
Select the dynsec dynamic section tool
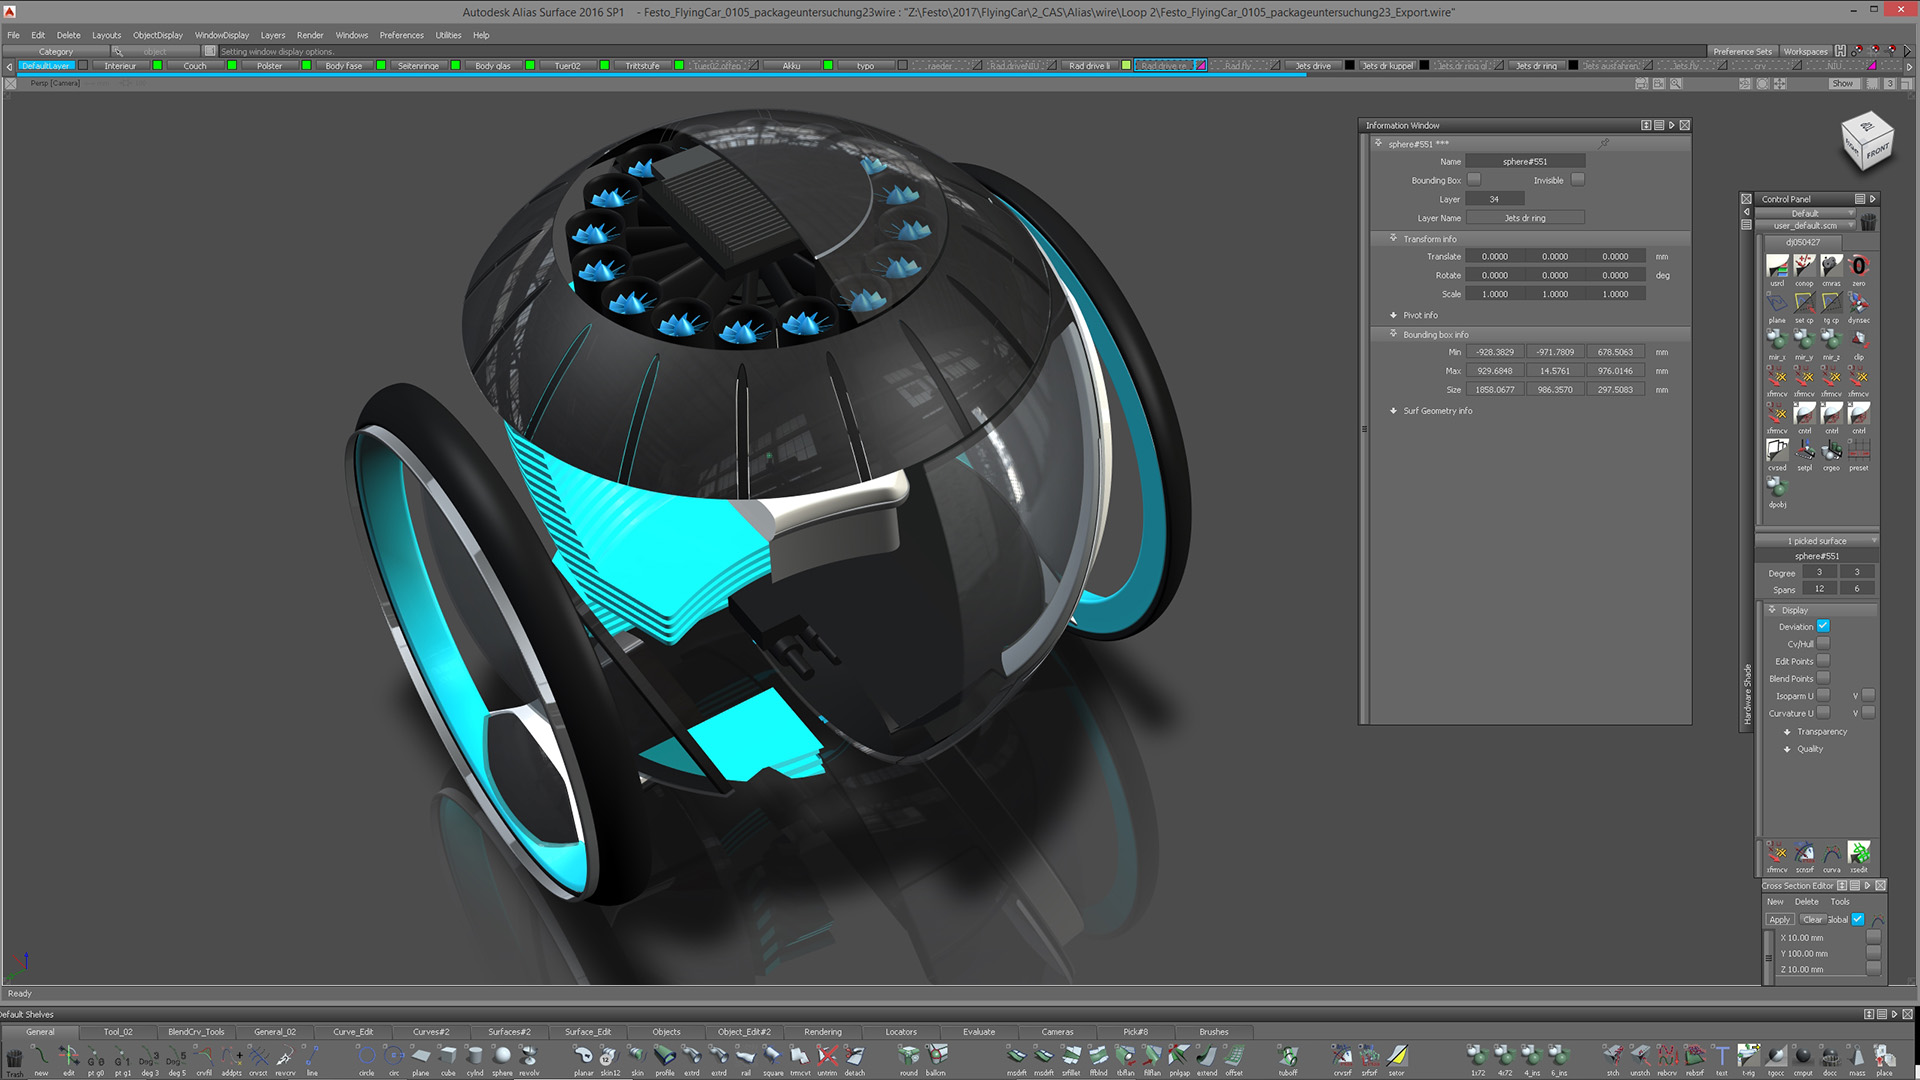click(x=1858, y=306)
